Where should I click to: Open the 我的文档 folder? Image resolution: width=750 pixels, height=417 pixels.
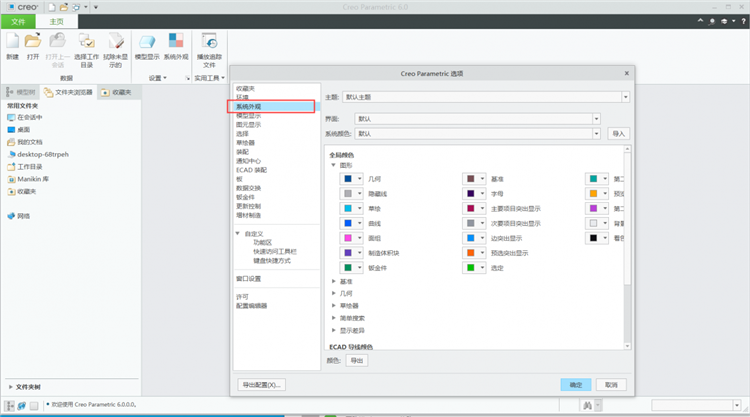[25, 142]
